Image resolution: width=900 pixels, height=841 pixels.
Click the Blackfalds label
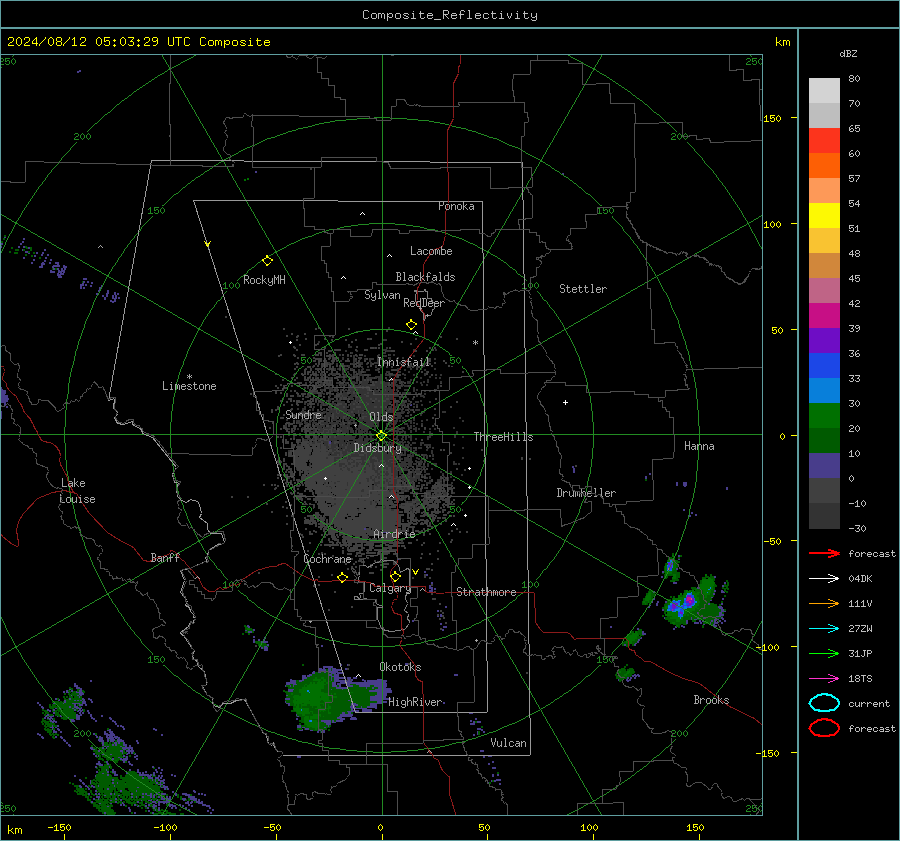(425, 277)
